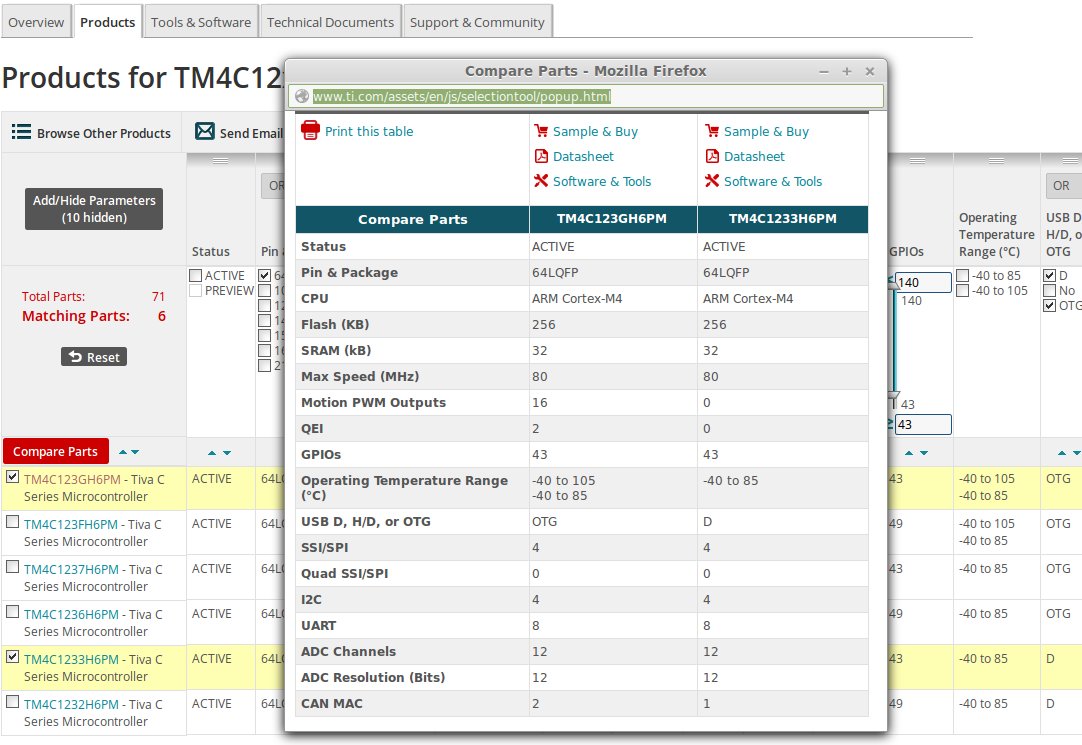Click the OR toggle above the USB column
1082x745 pixels.
point(1061,186)
